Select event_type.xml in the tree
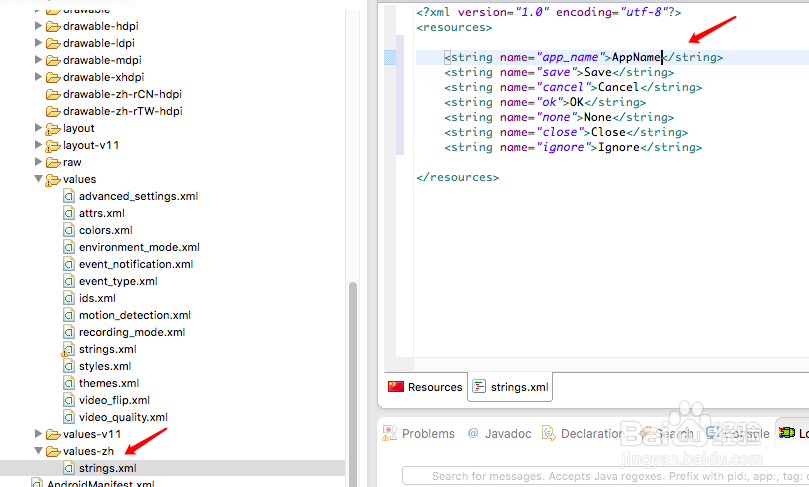The image size is (809, 487). 118,281
